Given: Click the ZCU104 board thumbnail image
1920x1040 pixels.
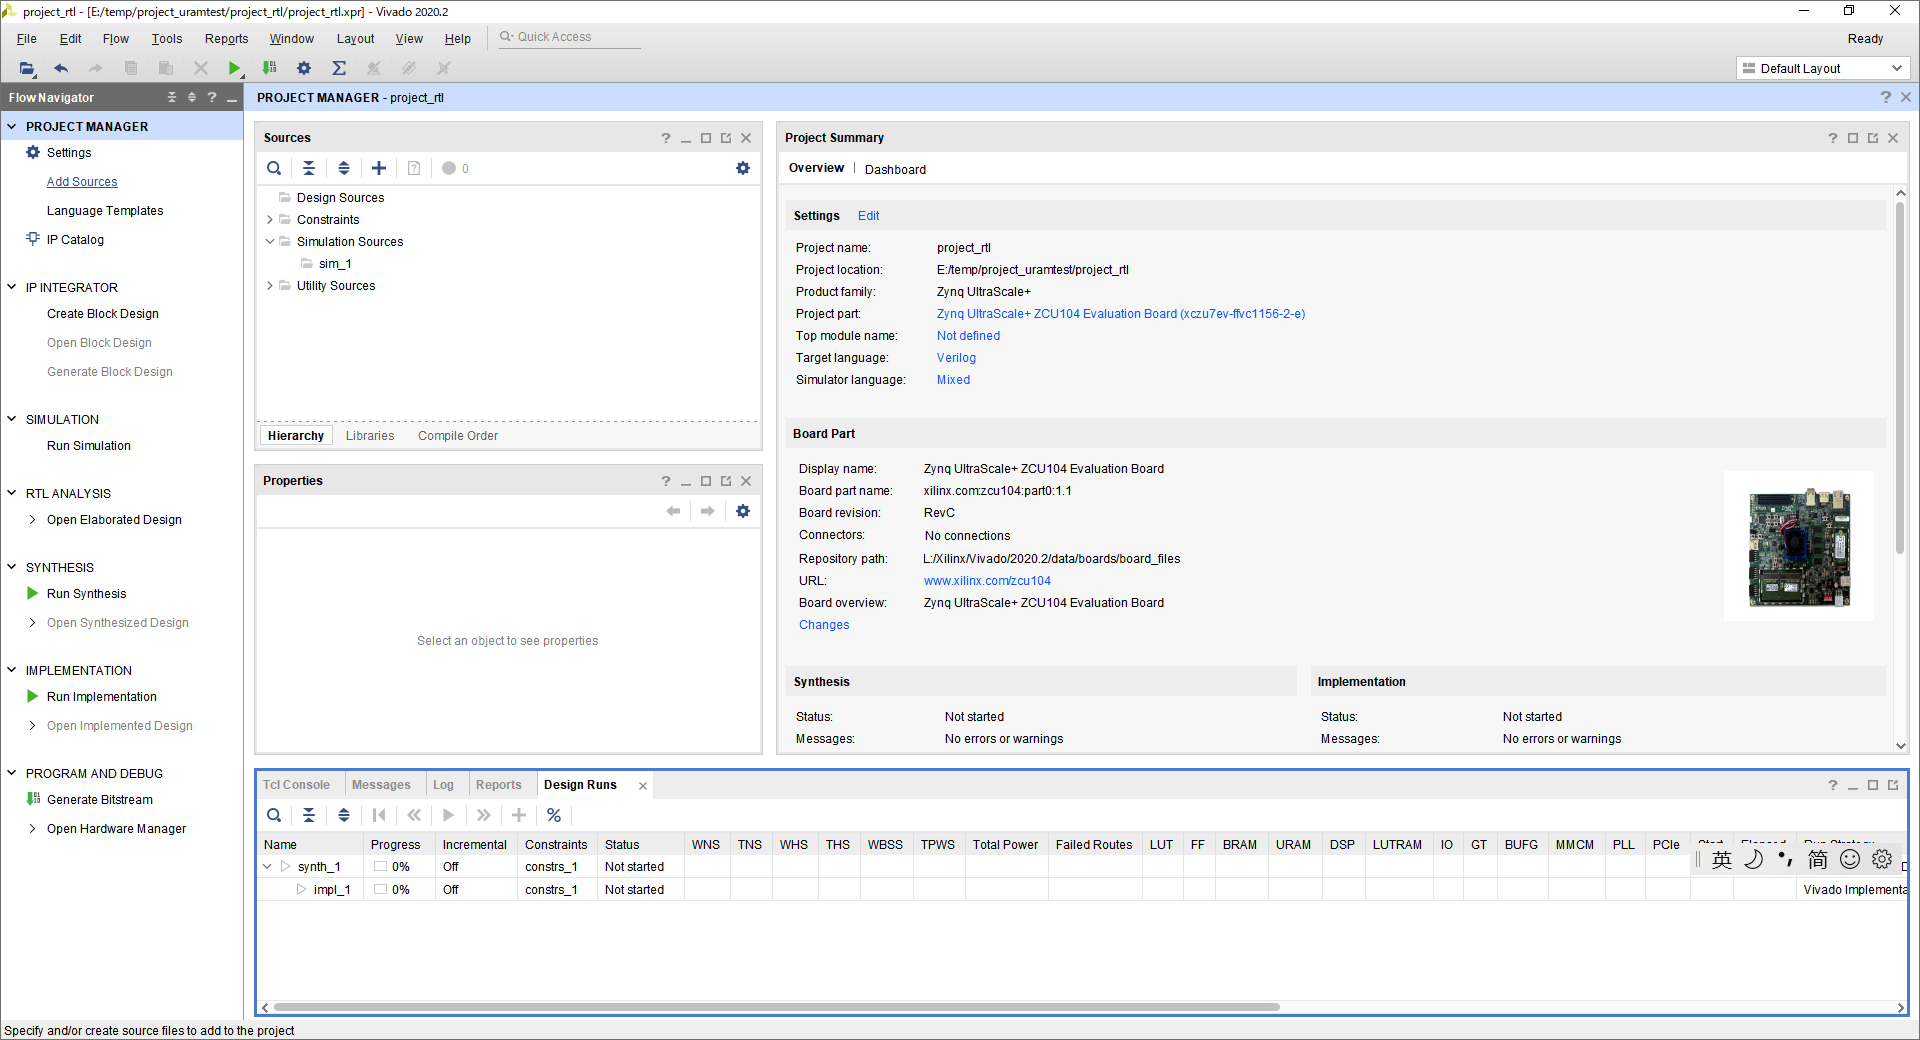Looking at the screenshot, I should click(x=1798, y=547).
